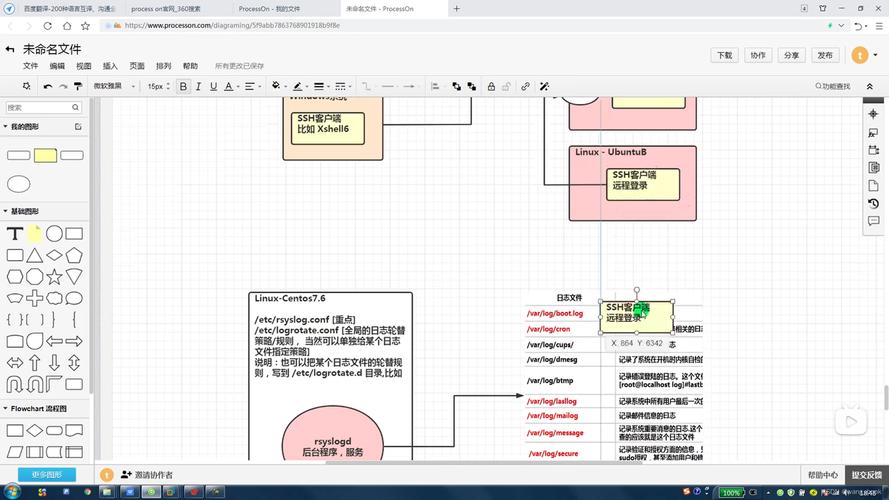Open the history clock panel icon

point(873,203)
